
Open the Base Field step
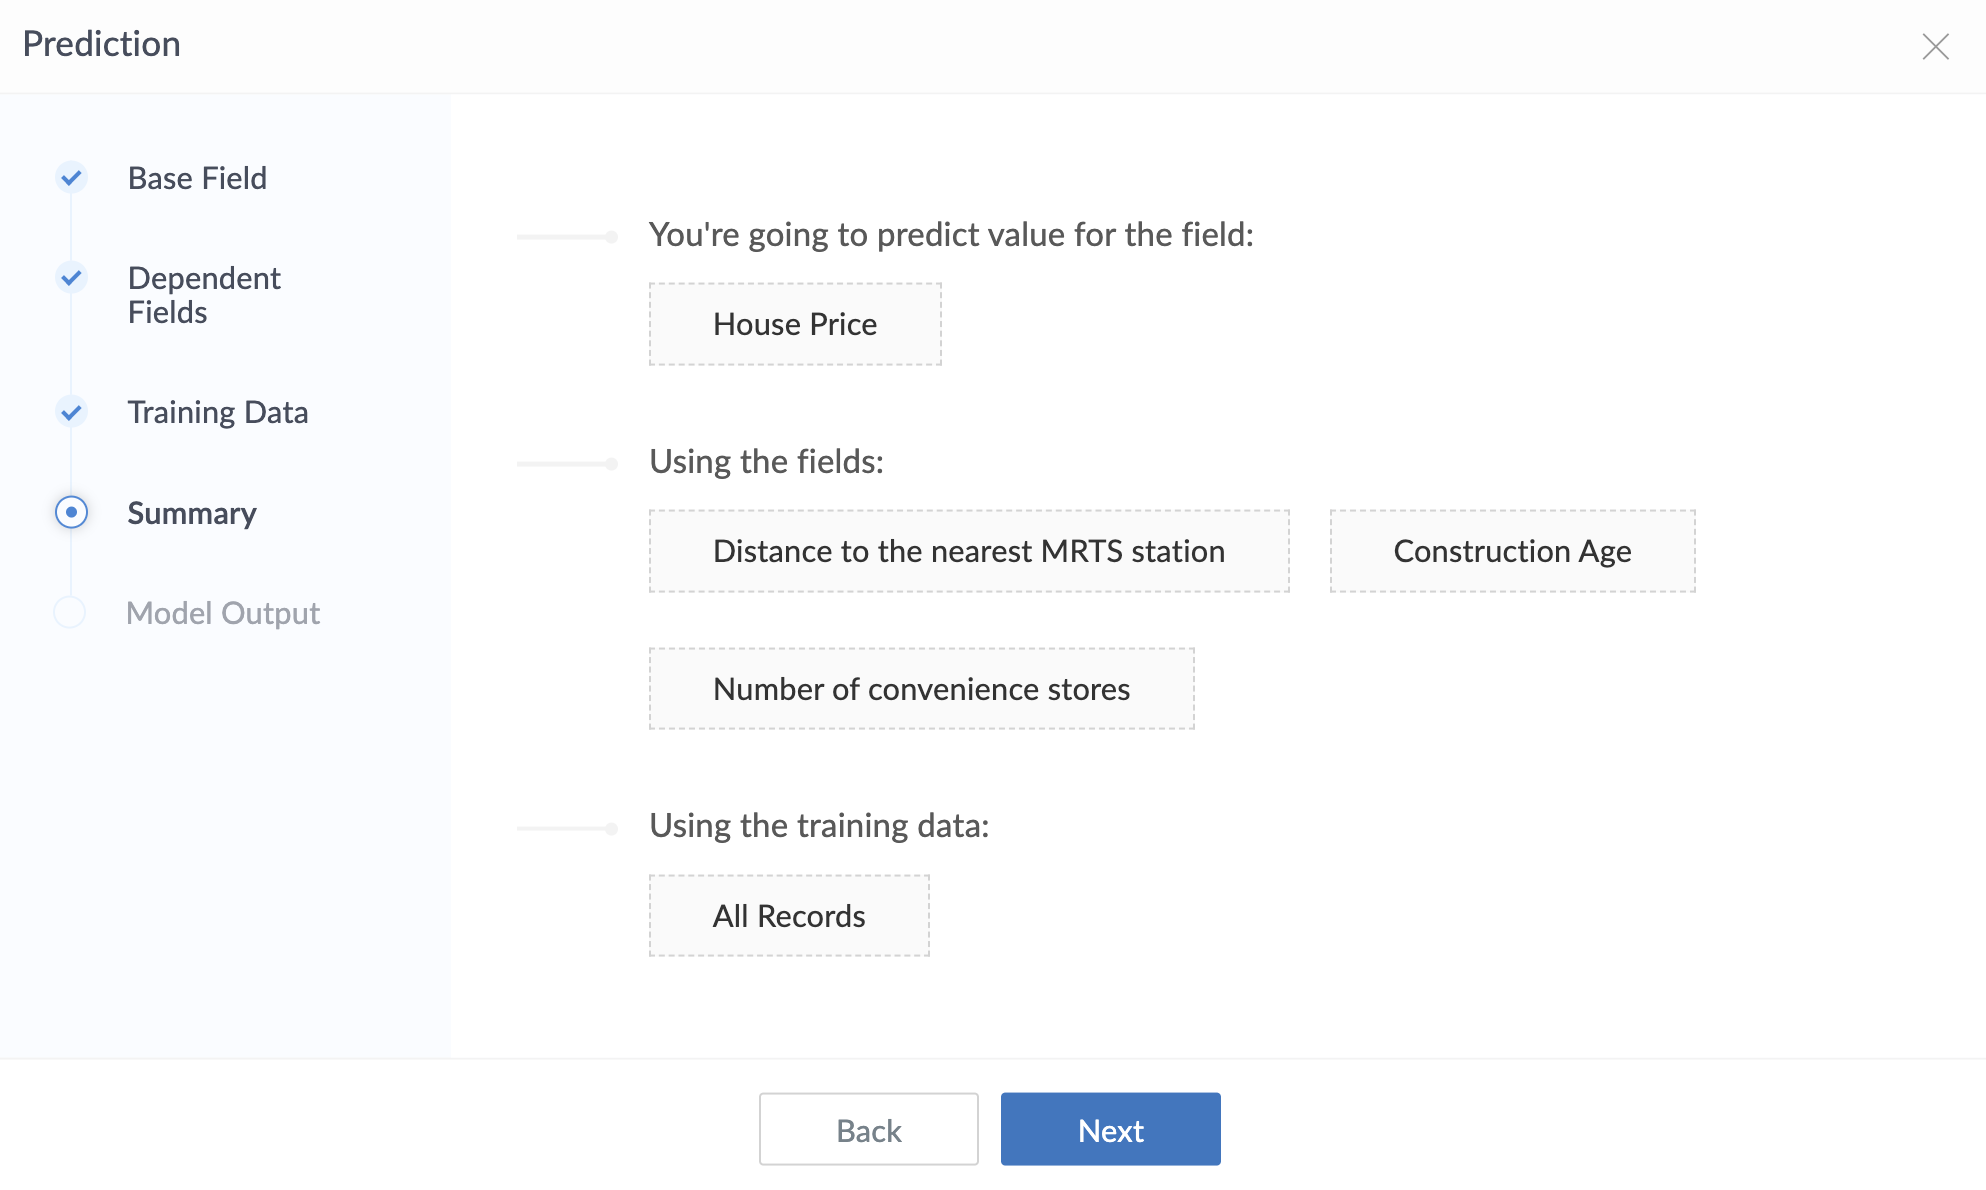[x=197, y=178]
